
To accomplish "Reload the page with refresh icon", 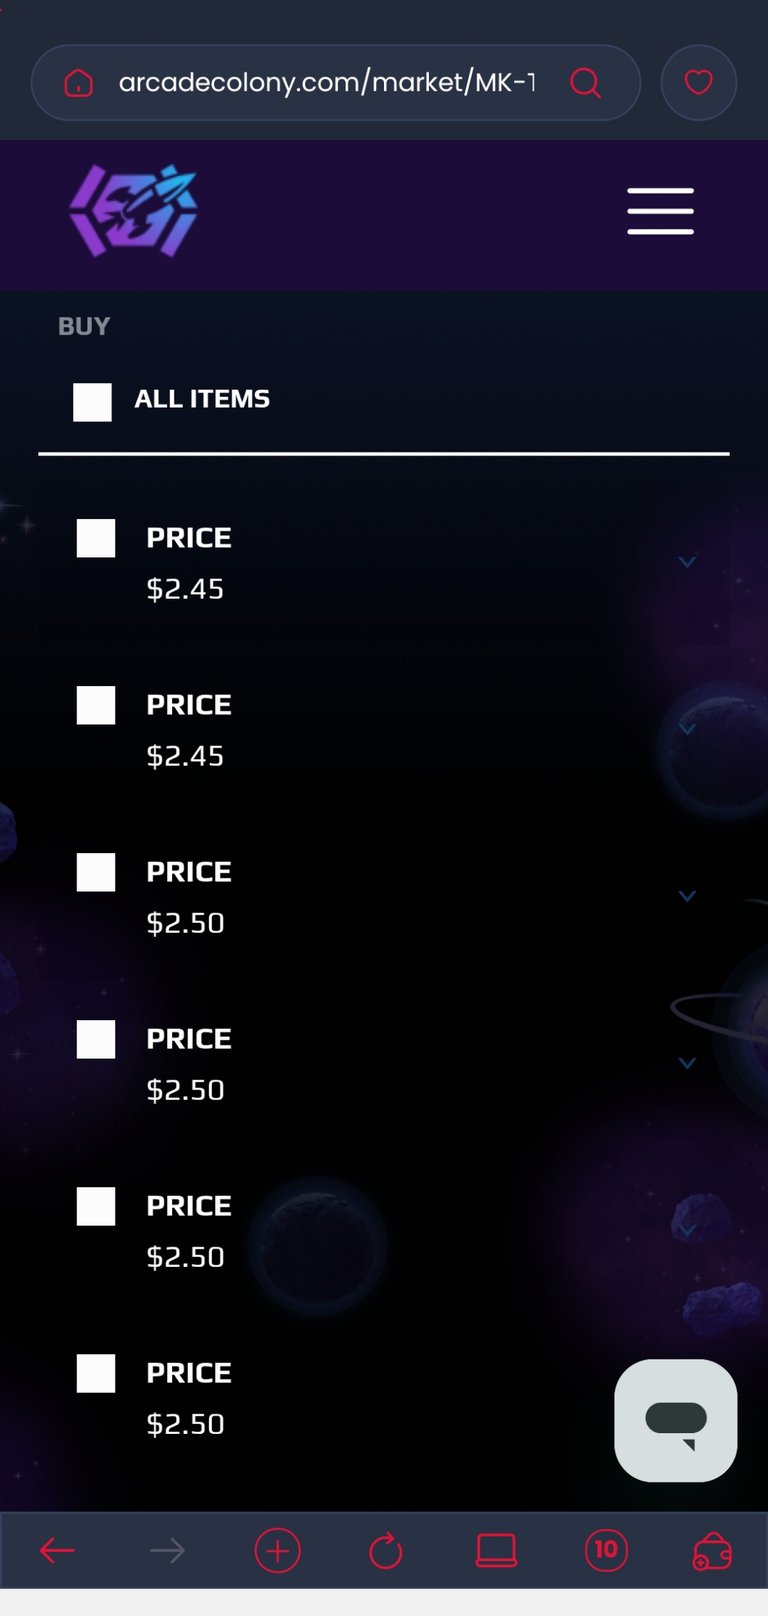I will (x=386, y=1551).
